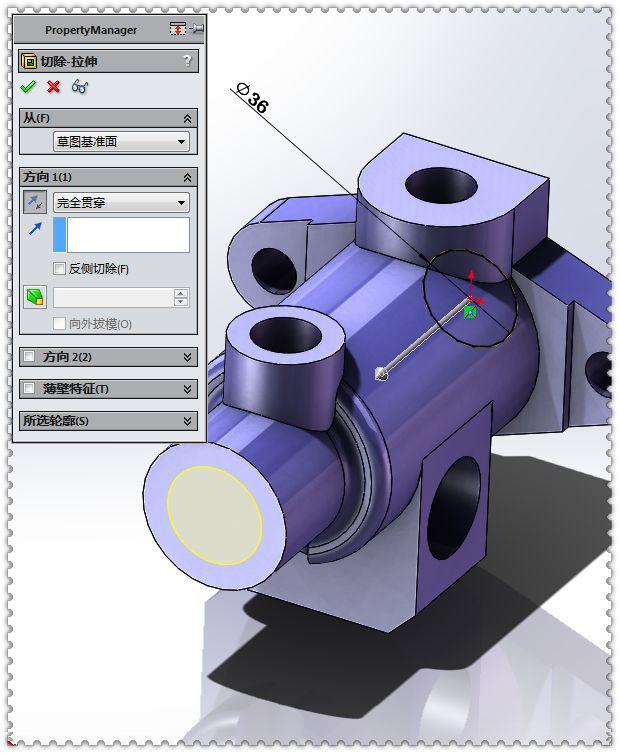
Task: Click the direction of extrusion arrow icon
Action: [x=35, y=229]
